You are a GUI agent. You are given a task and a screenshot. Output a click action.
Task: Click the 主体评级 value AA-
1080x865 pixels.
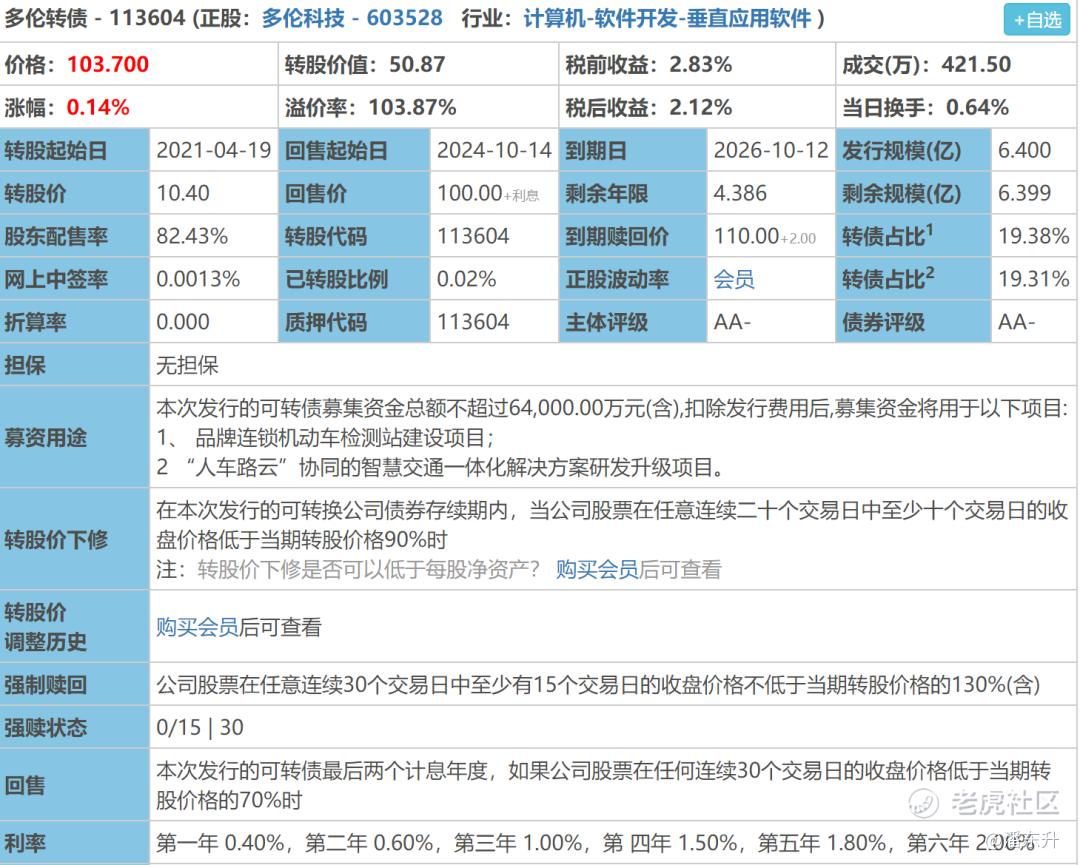[x=732, y=322]
